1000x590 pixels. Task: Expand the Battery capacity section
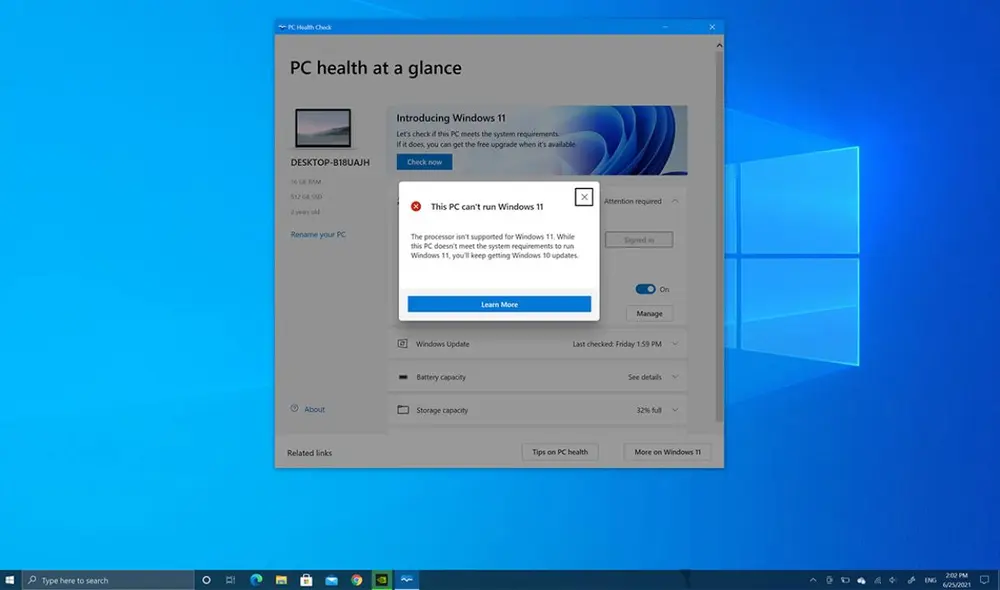coord(676,377)
